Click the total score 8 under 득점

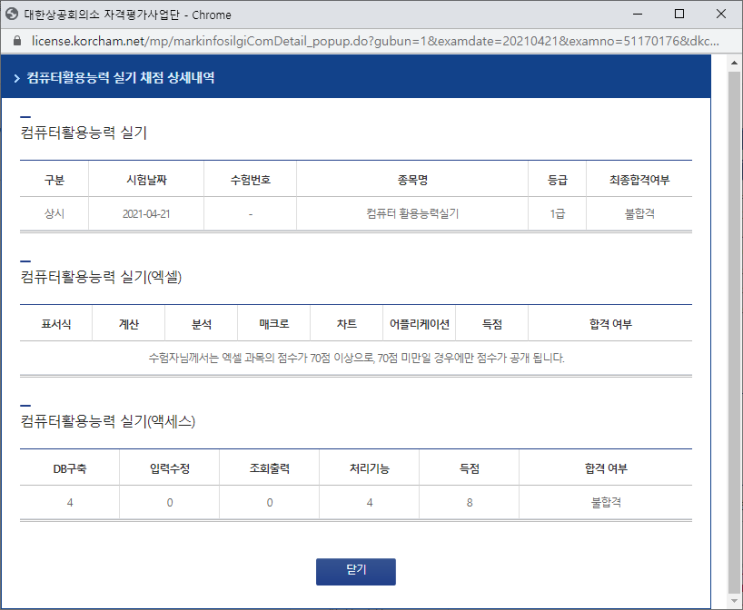pos(470,502)
